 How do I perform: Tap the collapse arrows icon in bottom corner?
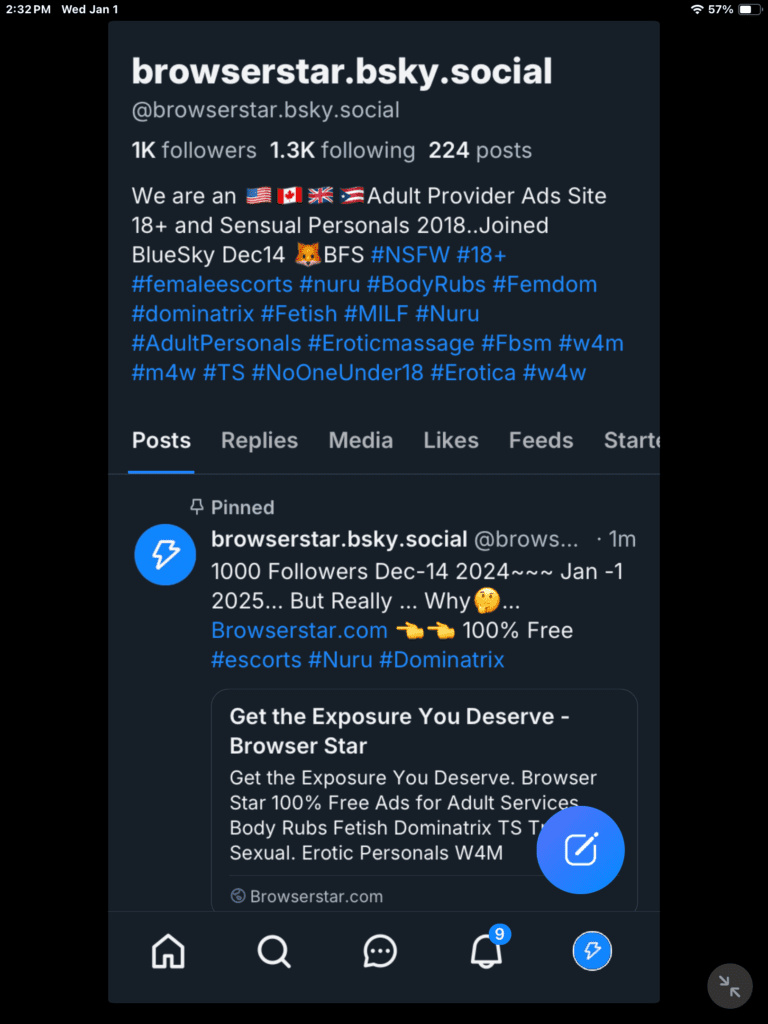(729, 986)
